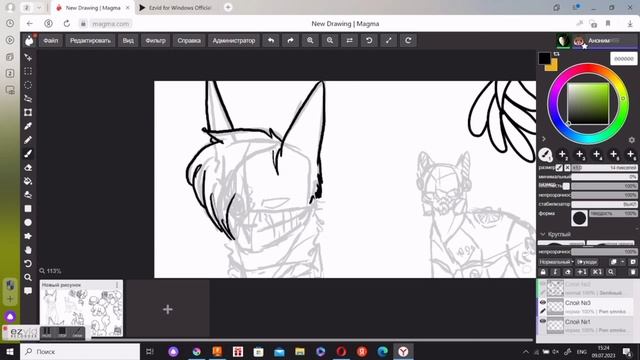Click the rotate counterclockwise icon

(x=369, y=40)
